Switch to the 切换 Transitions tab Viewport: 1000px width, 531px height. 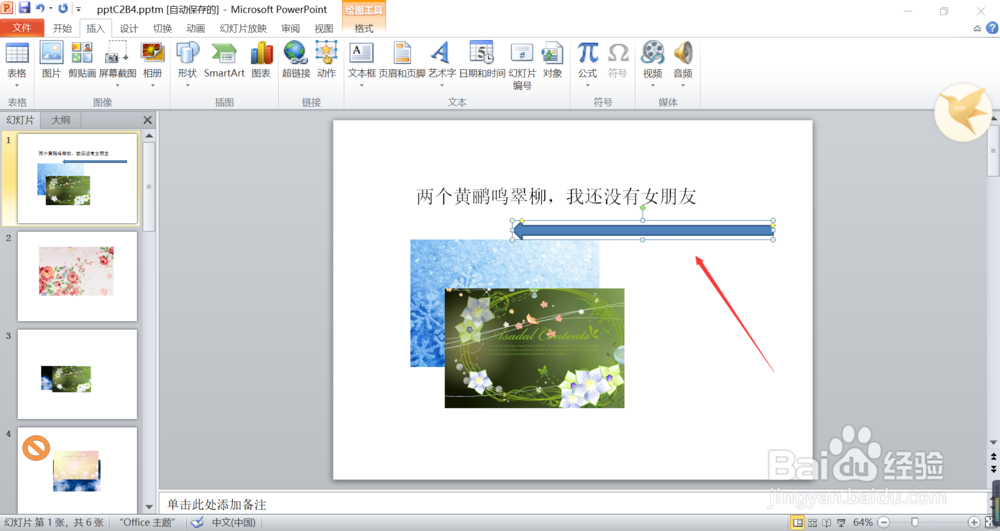162,28
